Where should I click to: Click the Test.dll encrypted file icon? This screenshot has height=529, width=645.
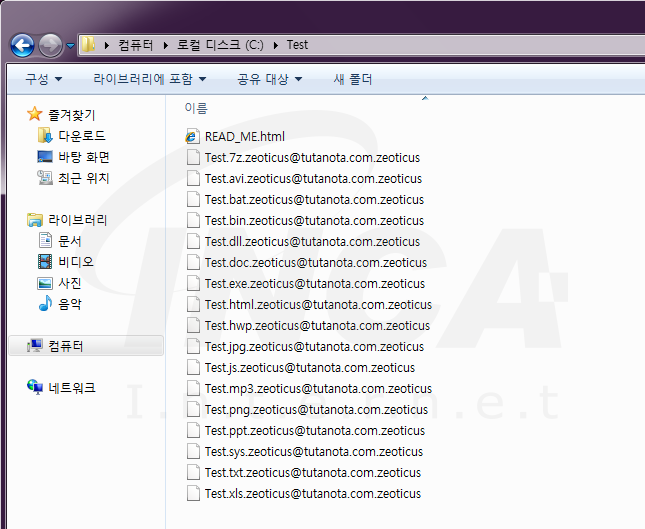click(x=193, y=241)
